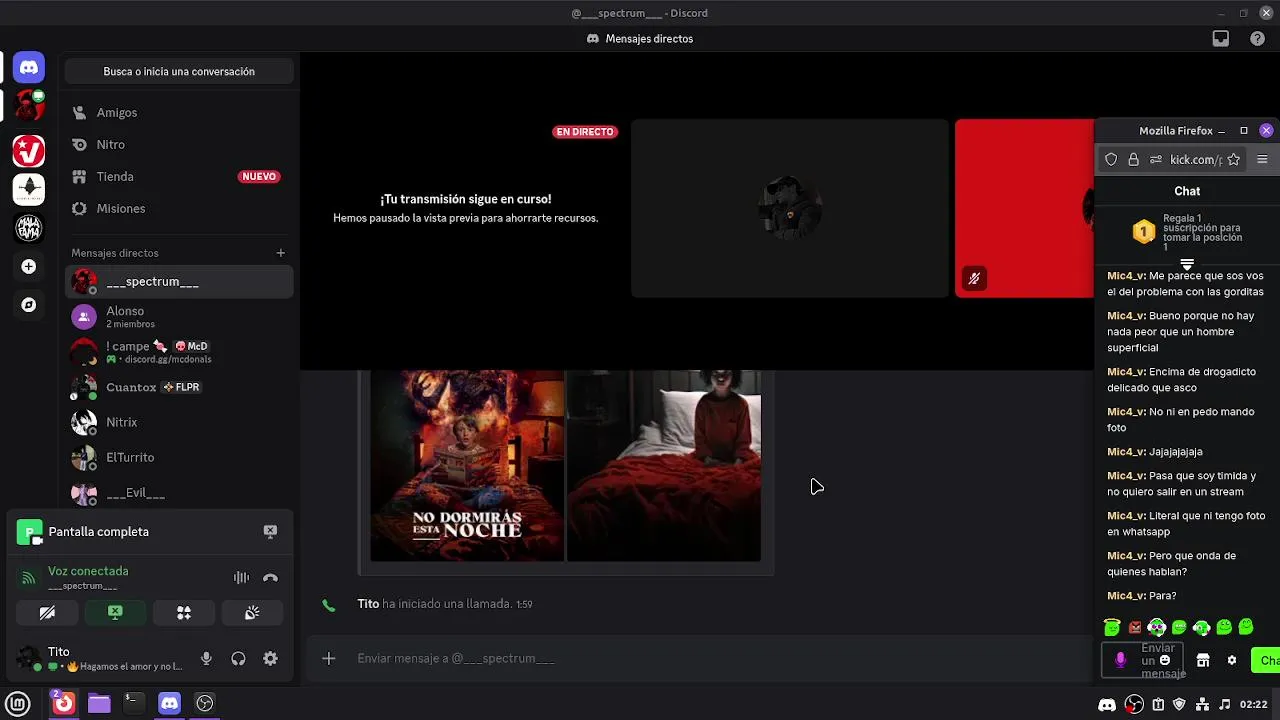1280x720 pixels.
Task: Open the Linux Mint start menu
Action: [x=18, y=703]
